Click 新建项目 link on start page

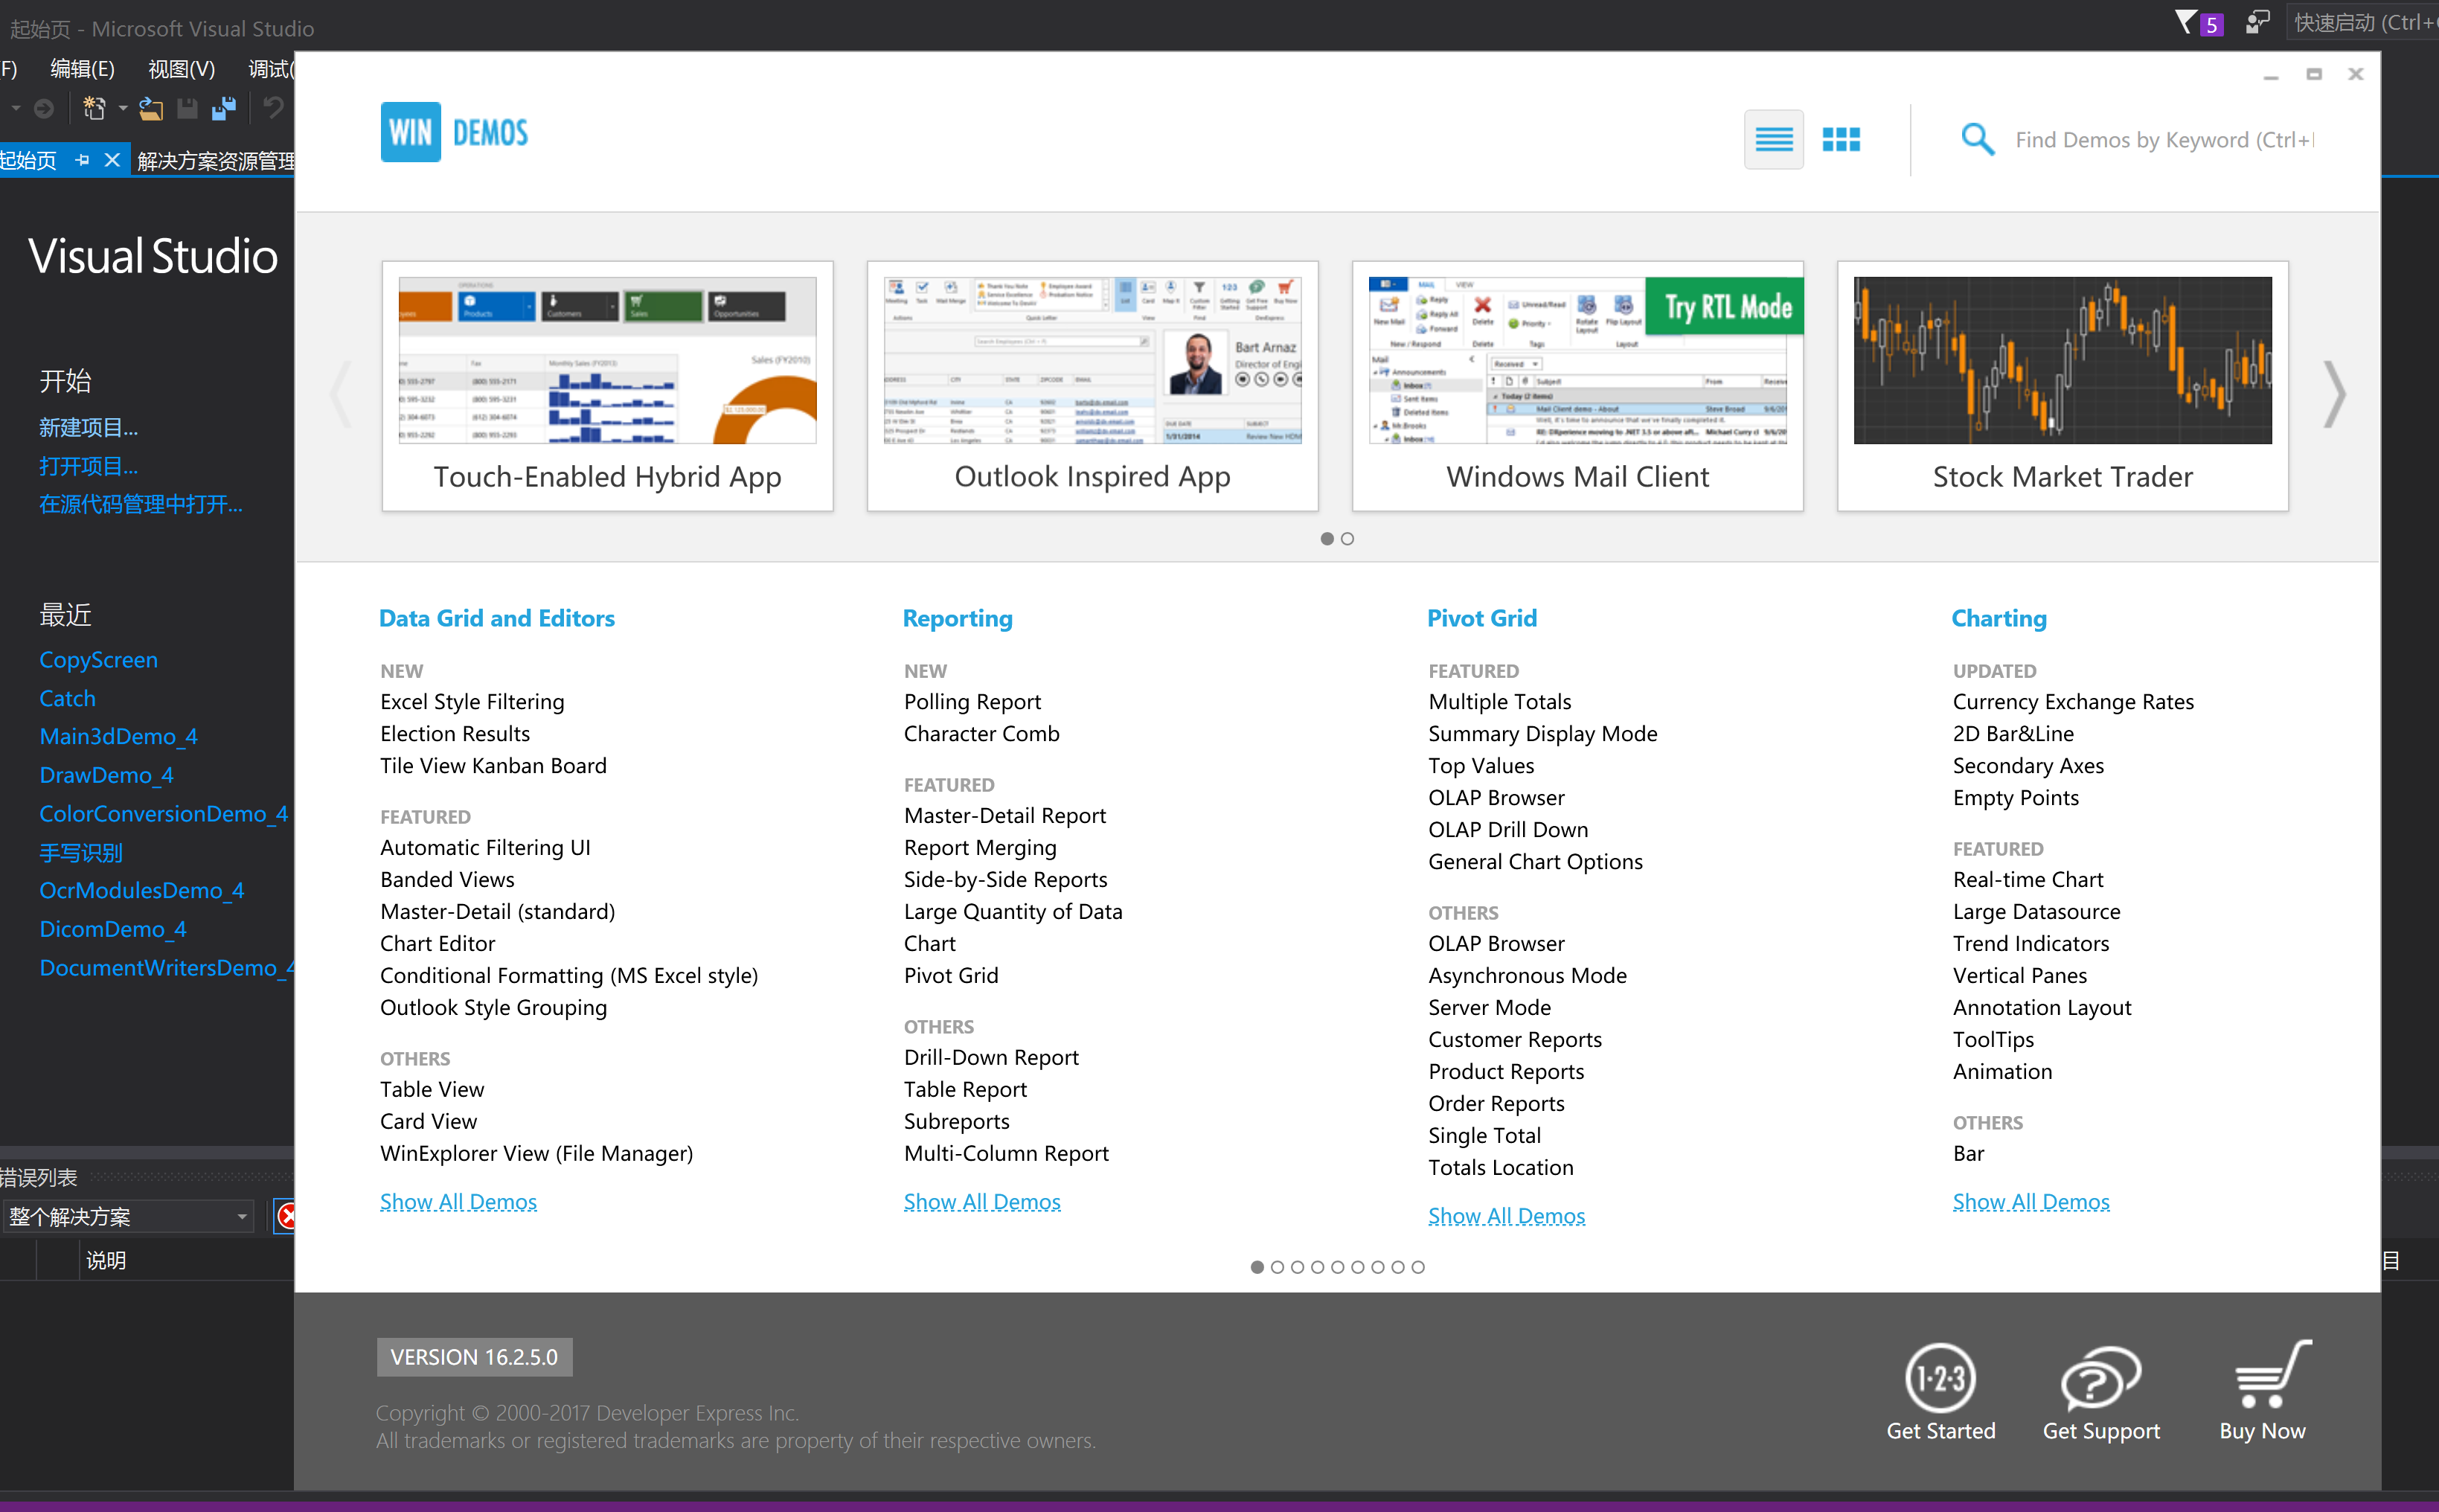pyautogui.click(x=88, y=427)
